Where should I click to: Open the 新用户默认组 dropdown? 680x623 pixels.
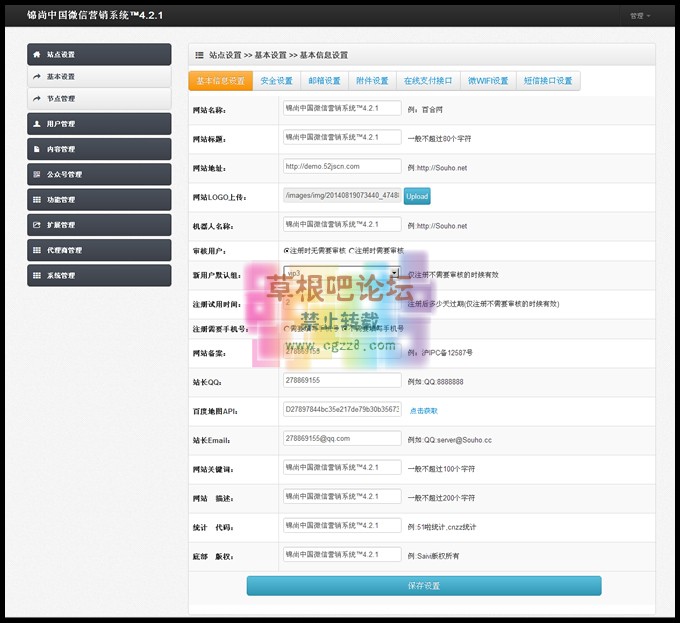click(x=341, y=272)
